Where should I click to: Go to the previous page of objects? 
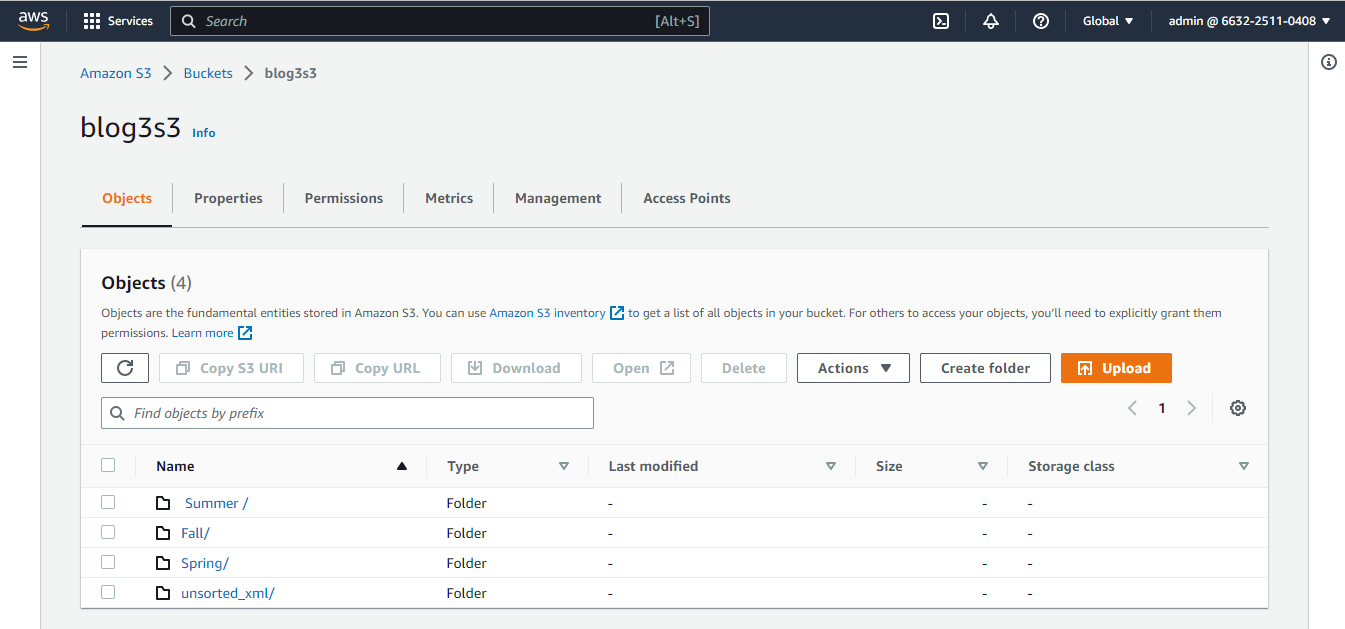tap(1132, 408)
